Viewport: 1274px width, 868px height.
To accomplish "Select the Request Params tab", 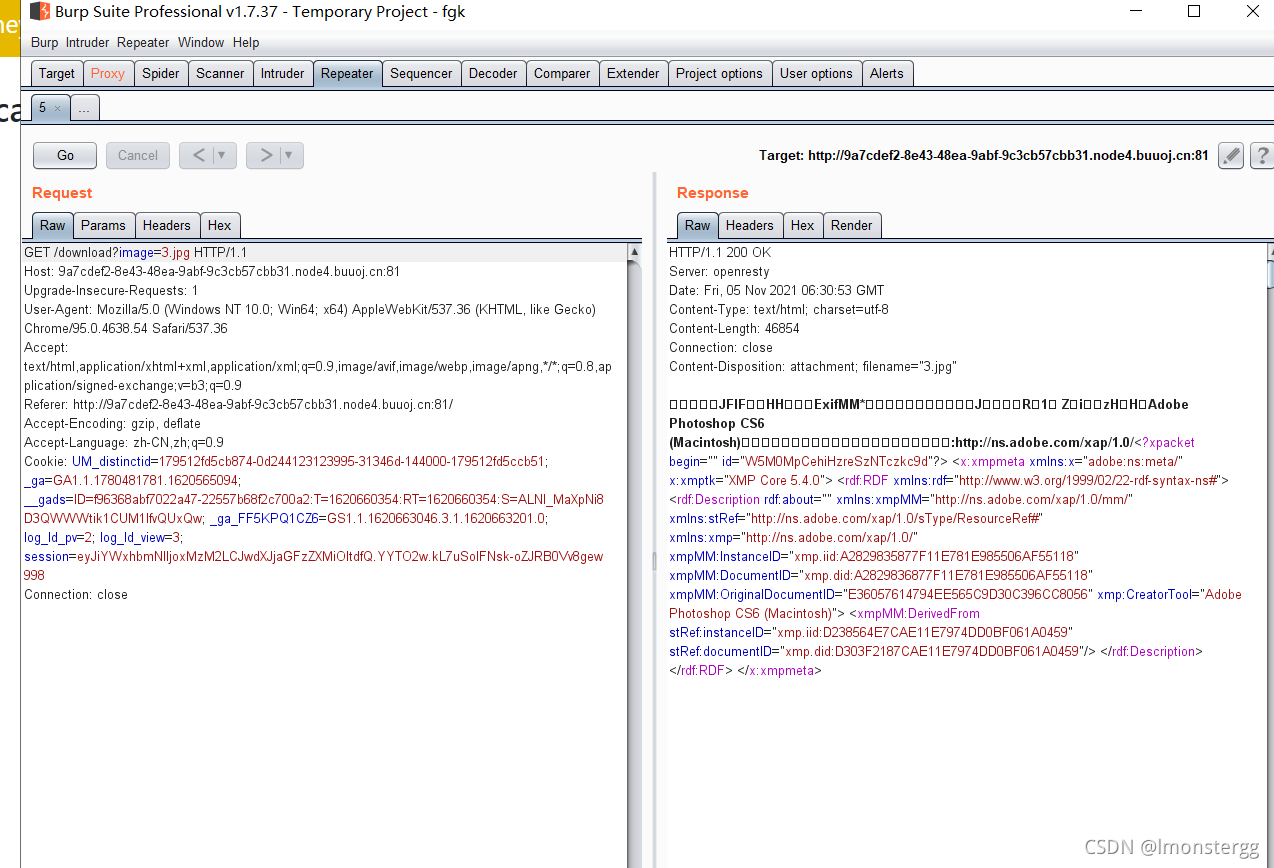I will [x=104, y=225].
